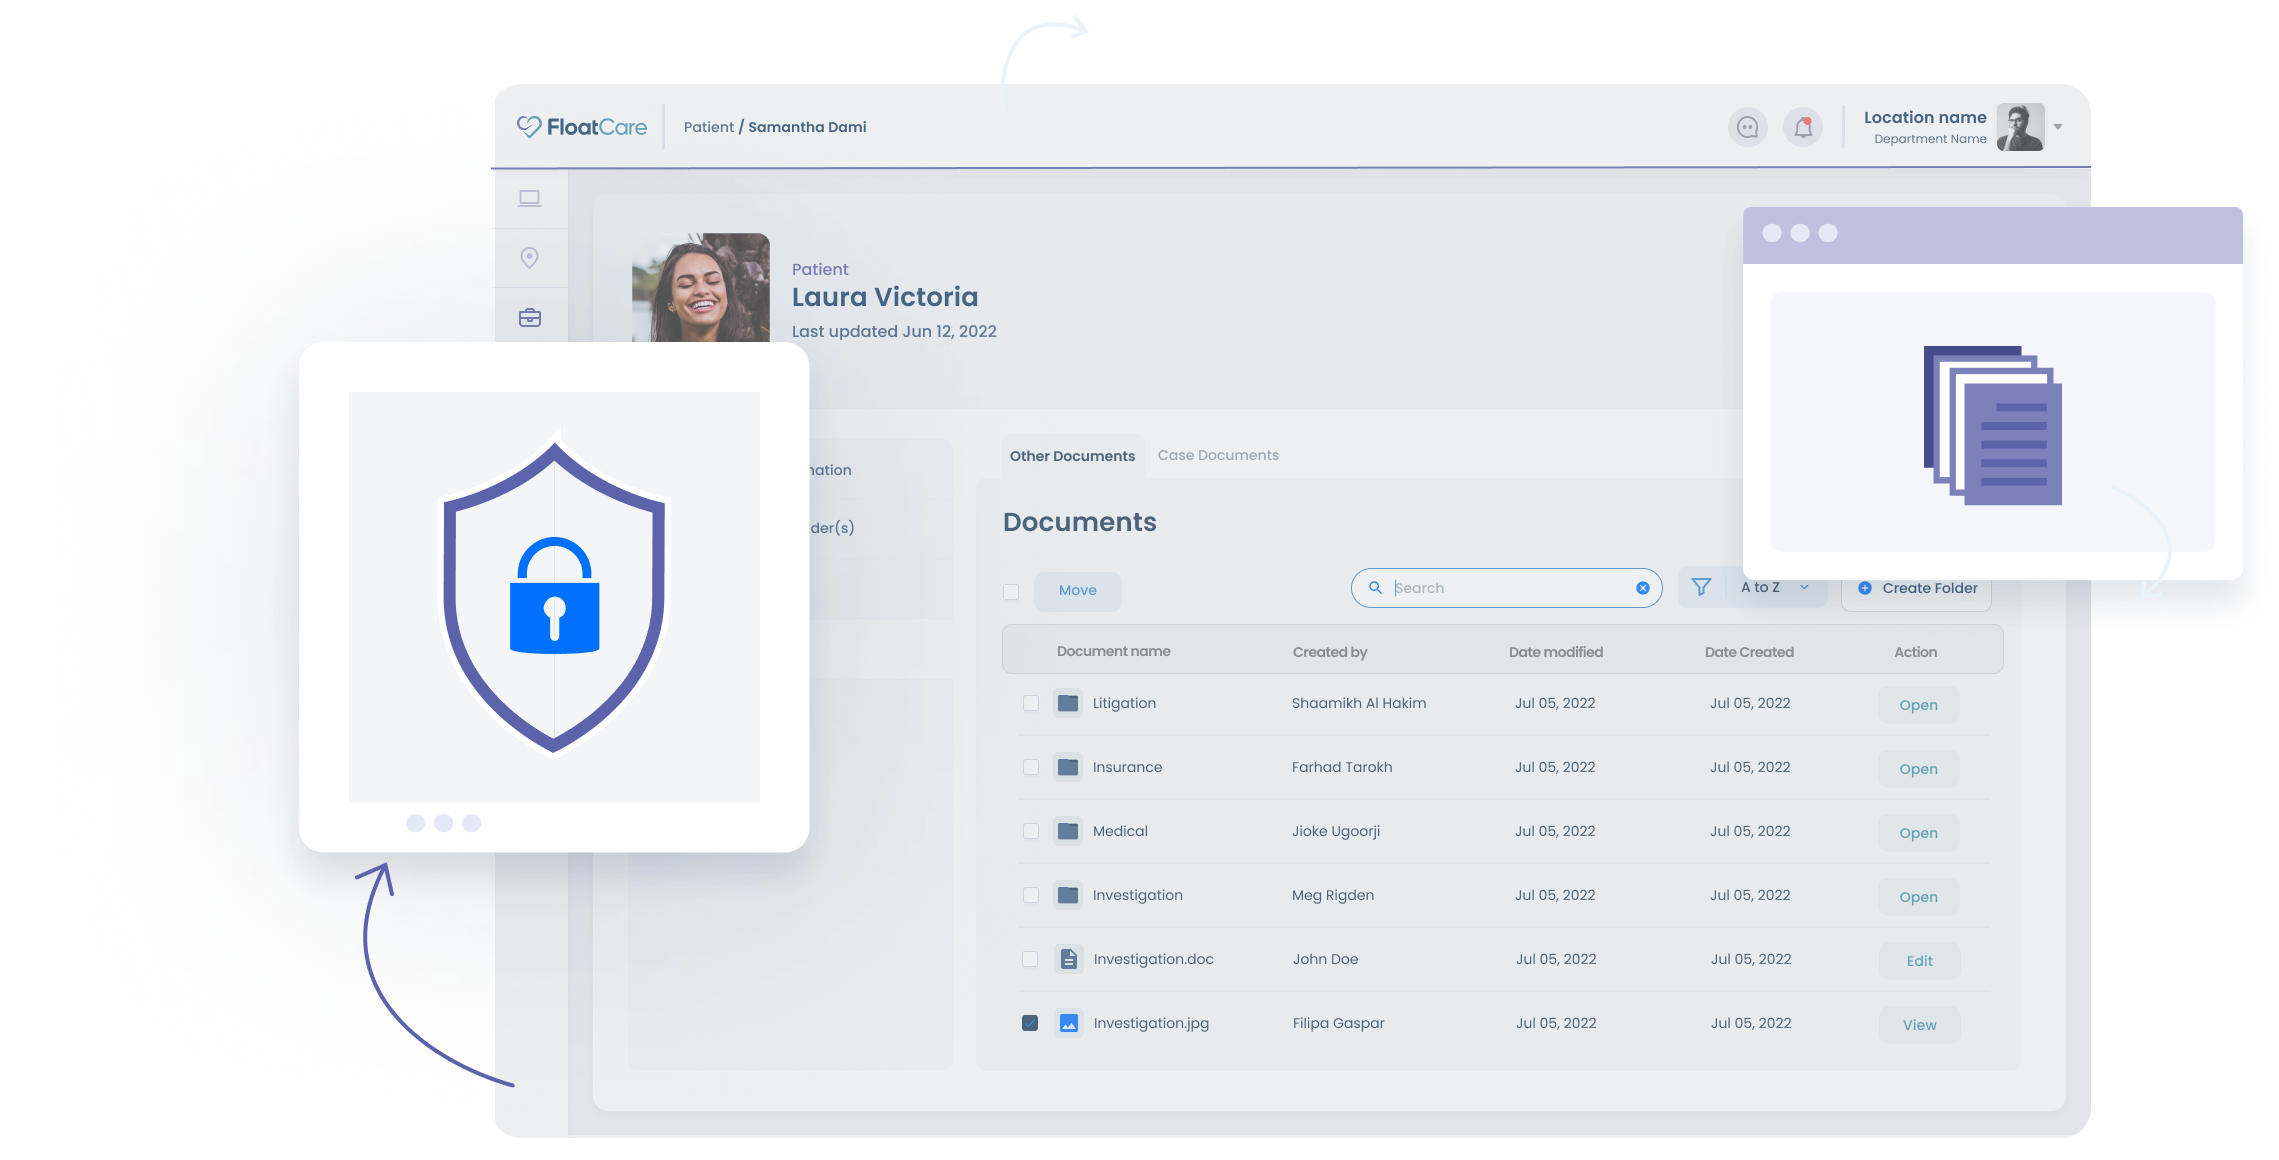Image resolution: width=2279 pixels, height=1160 pixels.
Task: Open the Litigation folder
Action: (1918, 705)
